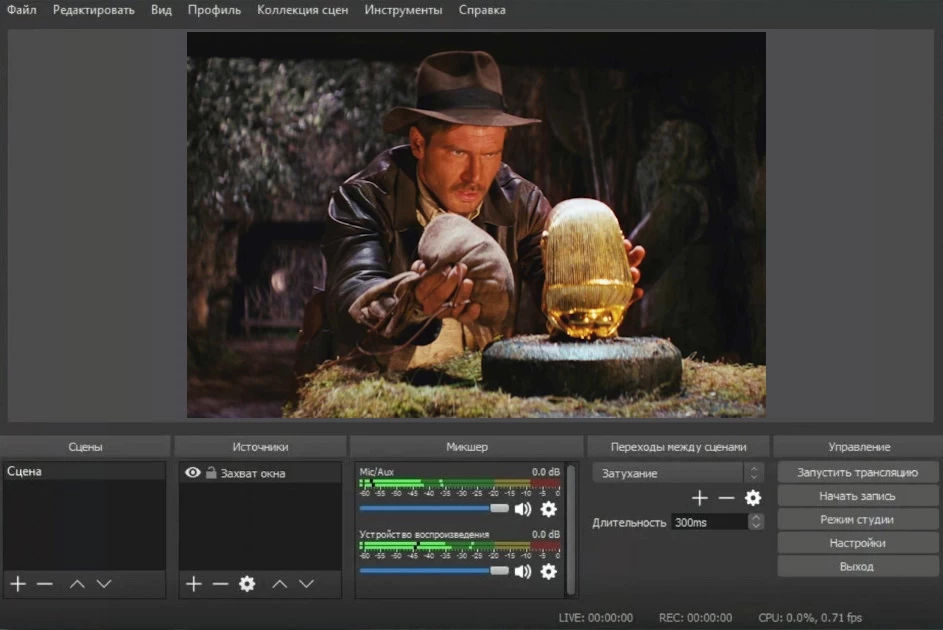Move scene up in Сцены panel
The image size is (943, 630).
[x=77, y=584]
